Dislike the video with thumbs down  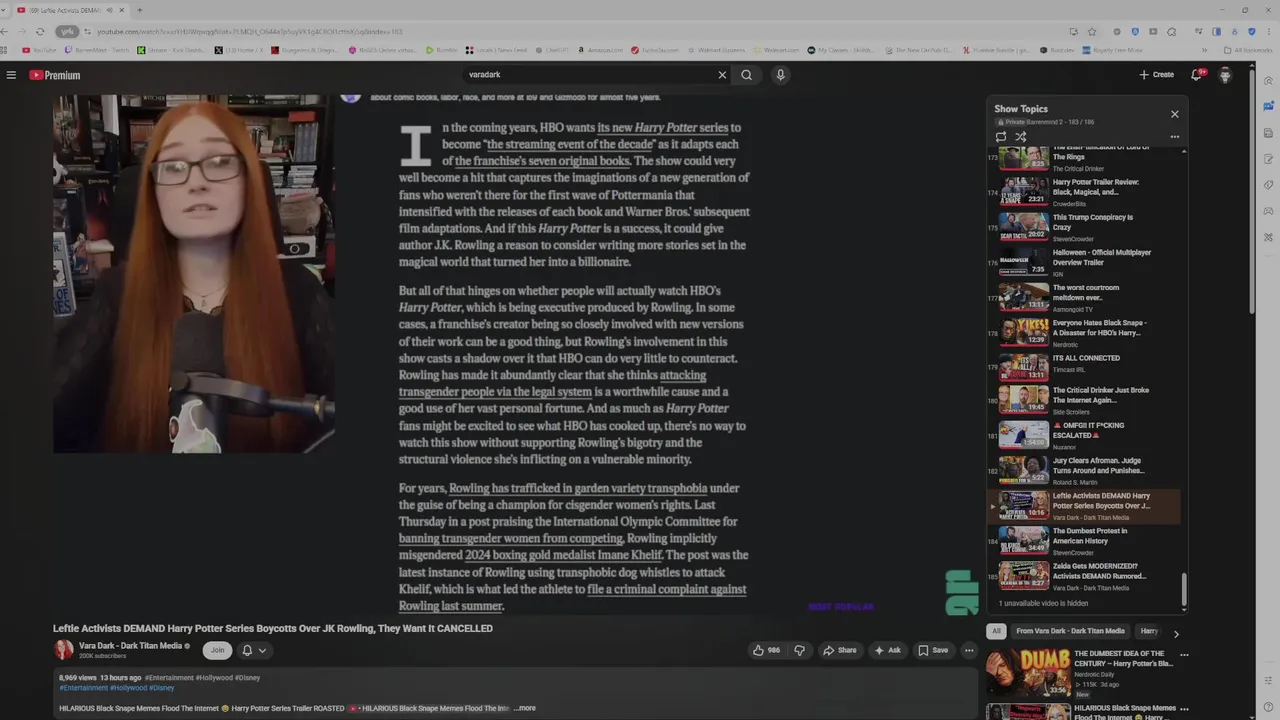(x=799, y=650)
